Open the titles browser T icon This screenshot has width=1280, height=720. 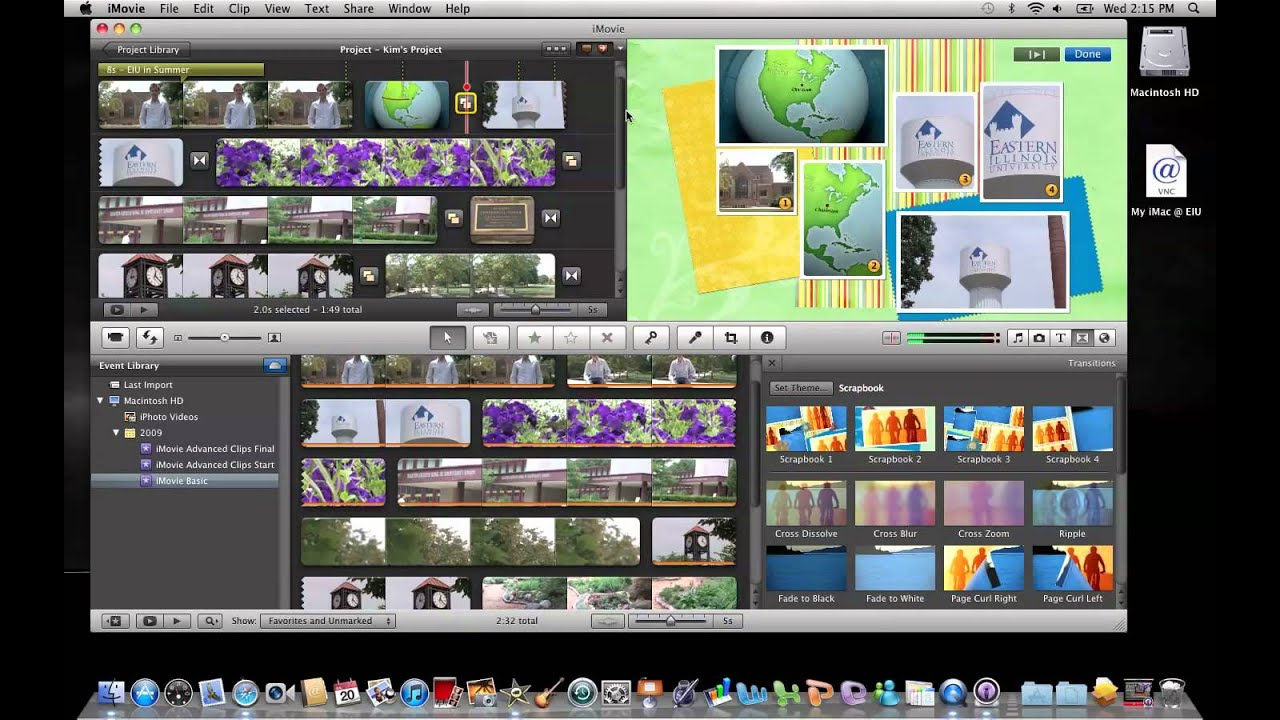click(x=1061, y=338)
